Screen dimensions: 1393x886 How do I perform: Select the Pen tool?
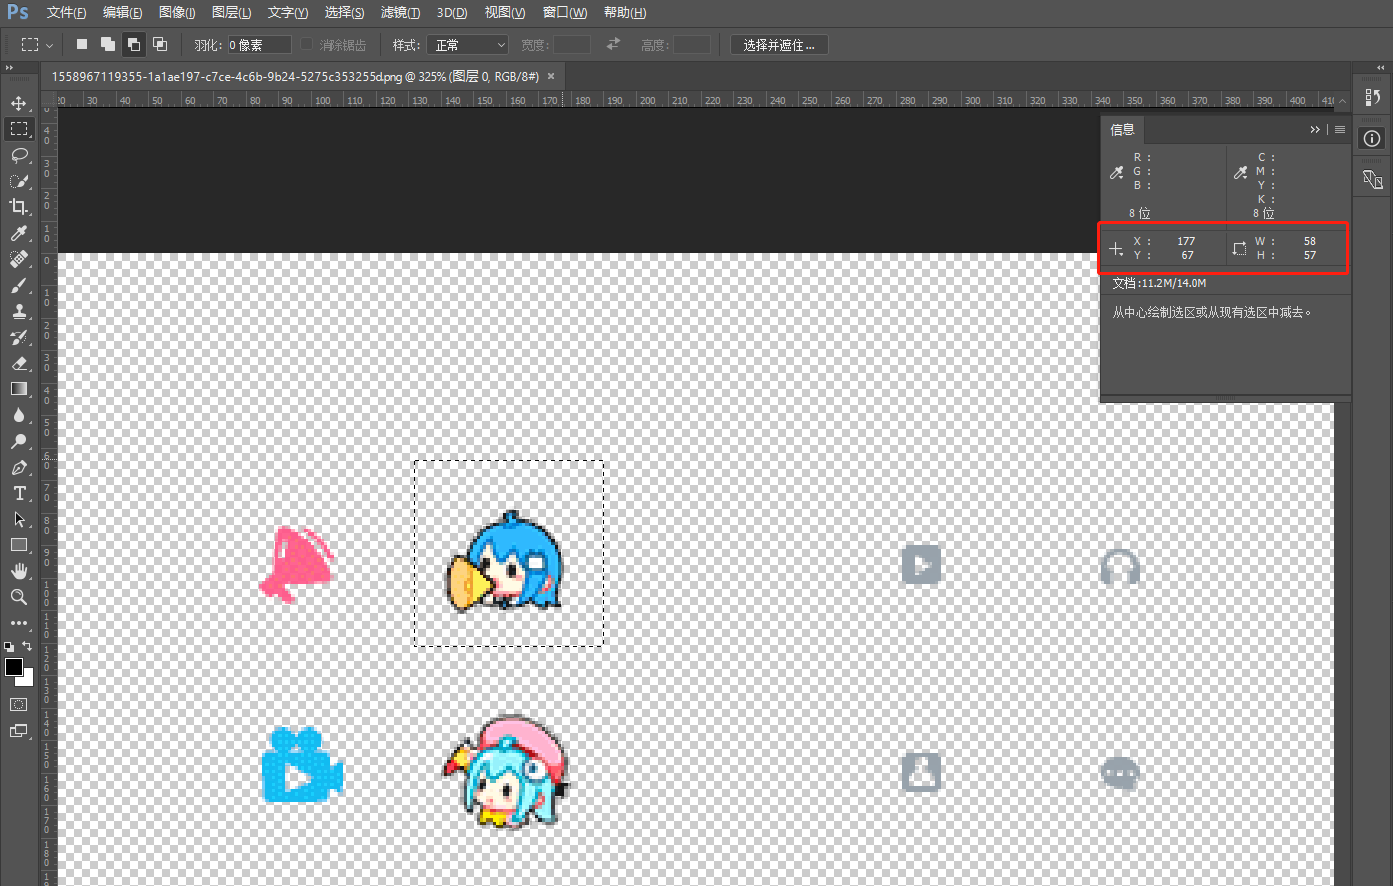(19, 467)
